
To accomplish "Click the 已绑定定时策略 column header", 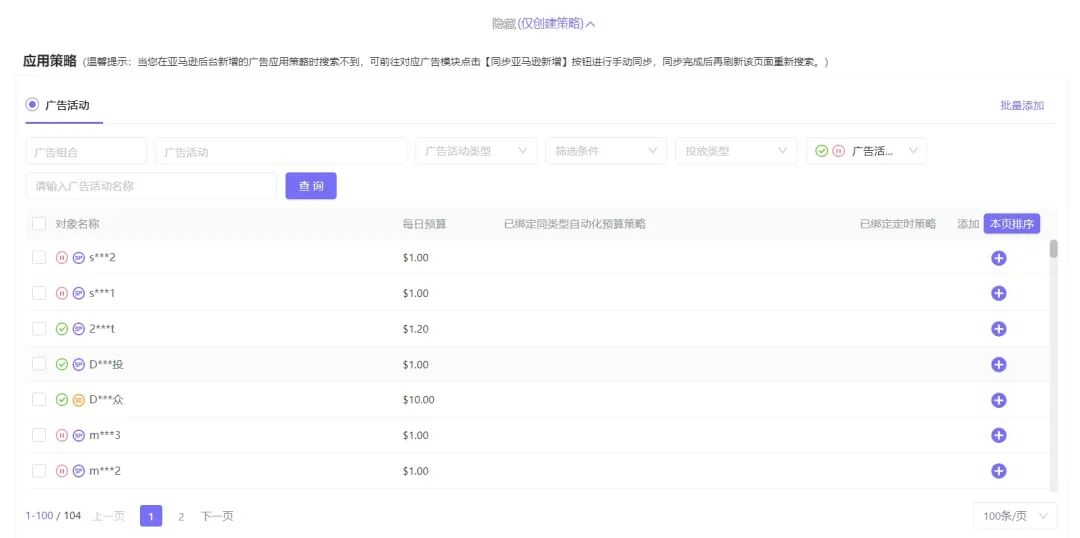I will [x=898, y=224].
